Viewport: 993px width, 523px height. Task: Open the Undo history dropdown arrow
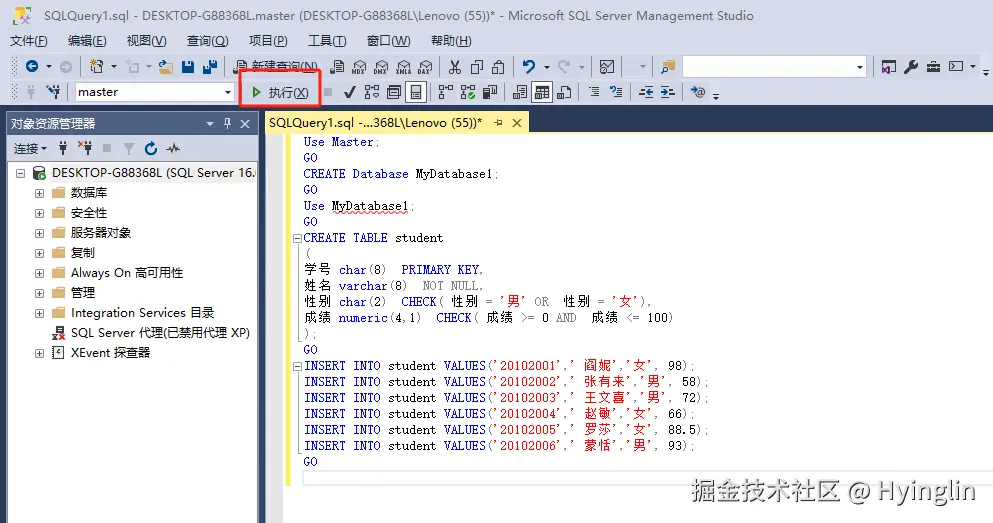[x=547, y=66]
